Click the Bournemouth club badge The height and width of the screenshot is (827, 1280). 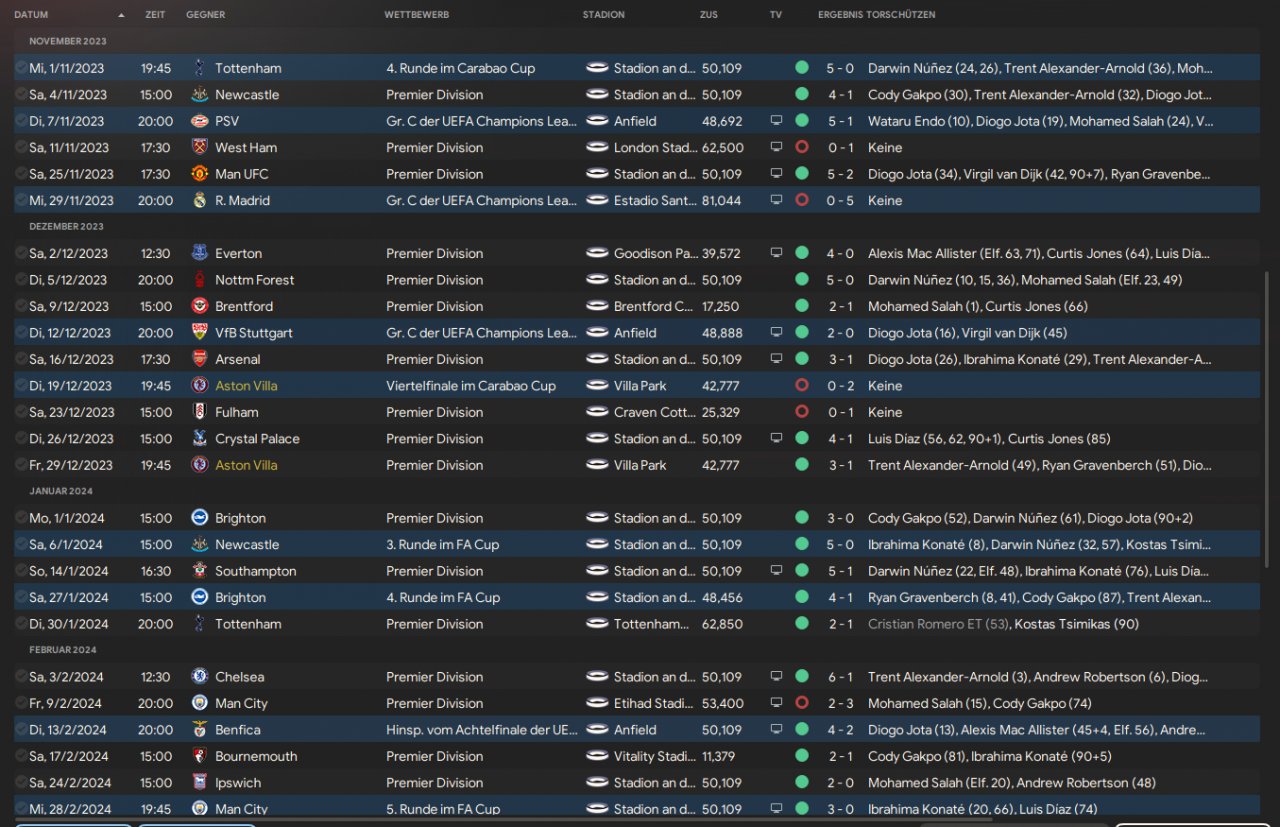click(x=199, y=756)
